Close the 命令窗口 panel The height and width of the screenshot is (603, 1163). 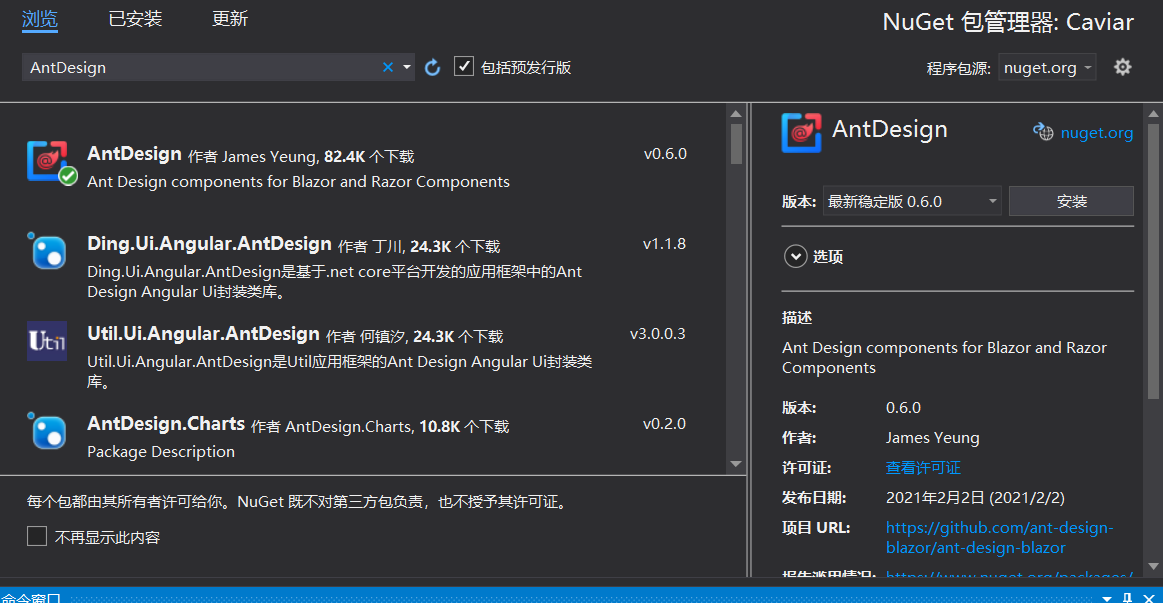click(1149, 598)
